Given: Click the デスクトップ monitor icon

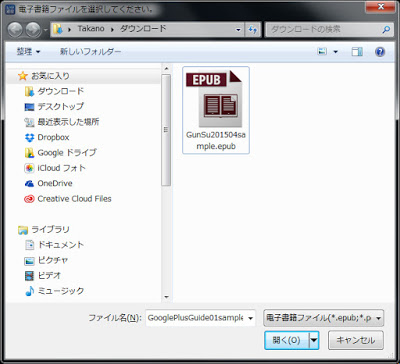Looking at the screenshot, I should click(29, 107).
